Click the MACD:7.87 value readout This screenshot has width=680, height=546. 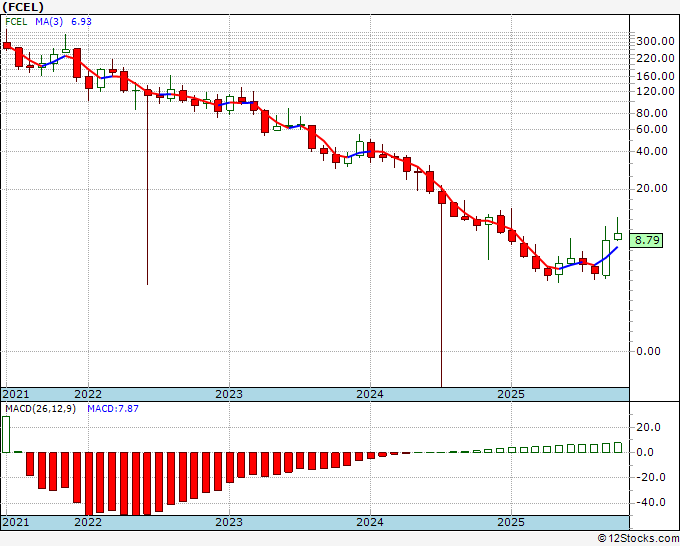pos(113,409)
